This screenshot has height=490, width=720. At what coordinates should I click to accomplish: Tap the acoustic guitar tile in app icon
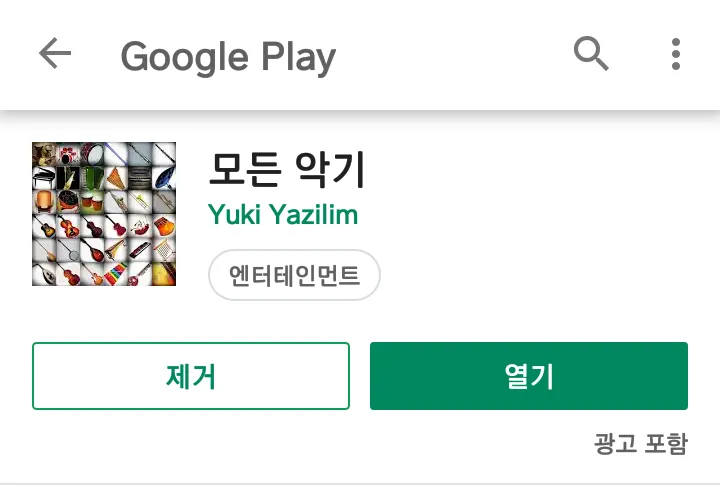(x=44, y=226)
